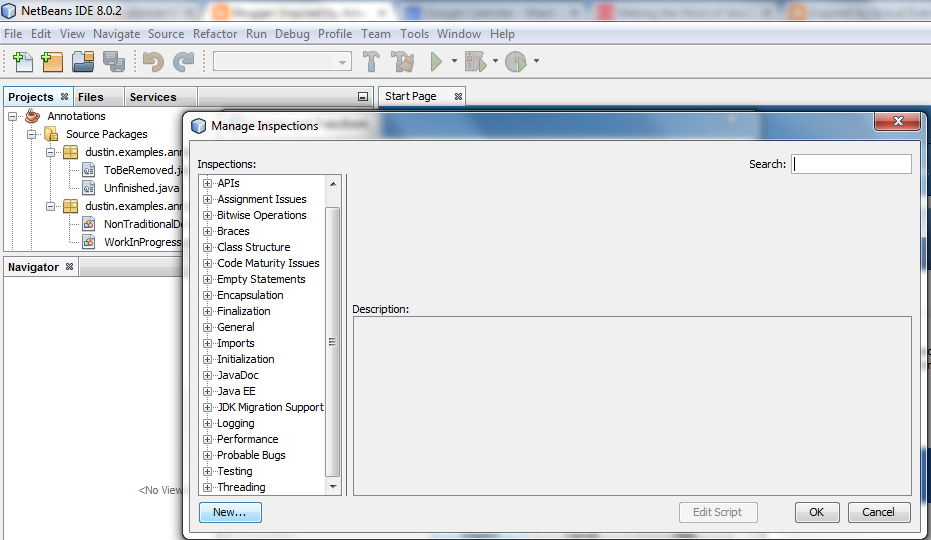
Task: Open the configuration combo box in toolbar
Action: click(x=282, y=61)
